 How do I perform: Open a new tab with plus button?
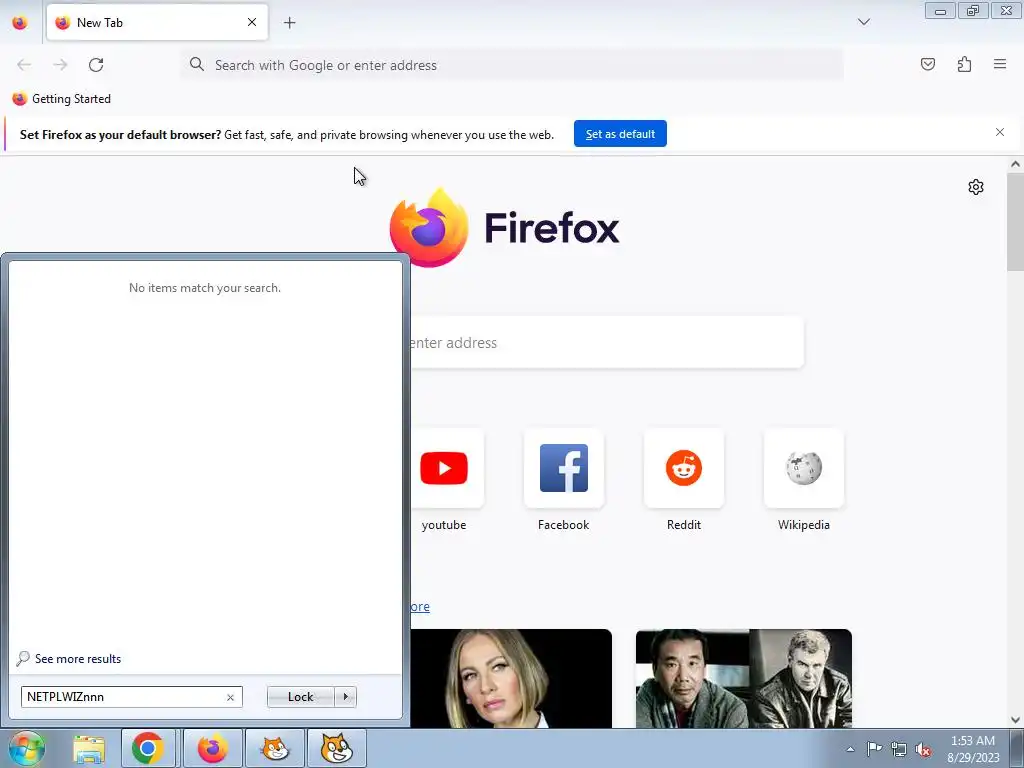click(289, 23)
